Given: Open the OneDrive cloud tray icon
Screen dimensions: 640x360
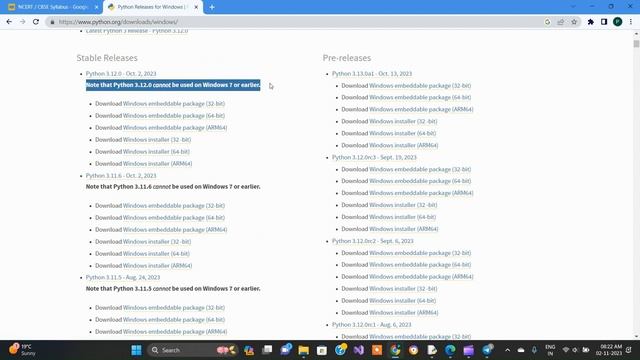Looking at the screenshot, I should (x=521, y=350).
